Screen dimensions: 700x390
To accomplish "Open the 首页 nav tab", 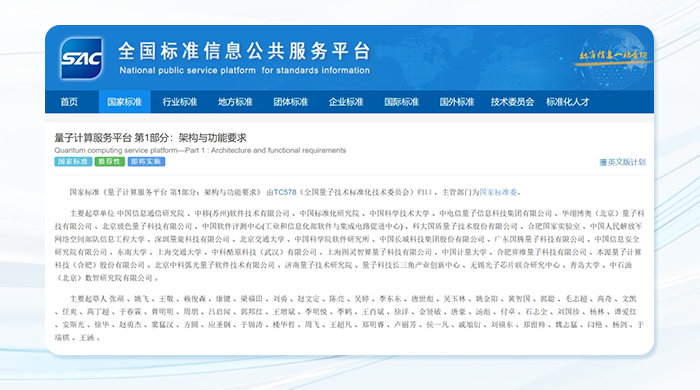I will click(x=69, y=102).
